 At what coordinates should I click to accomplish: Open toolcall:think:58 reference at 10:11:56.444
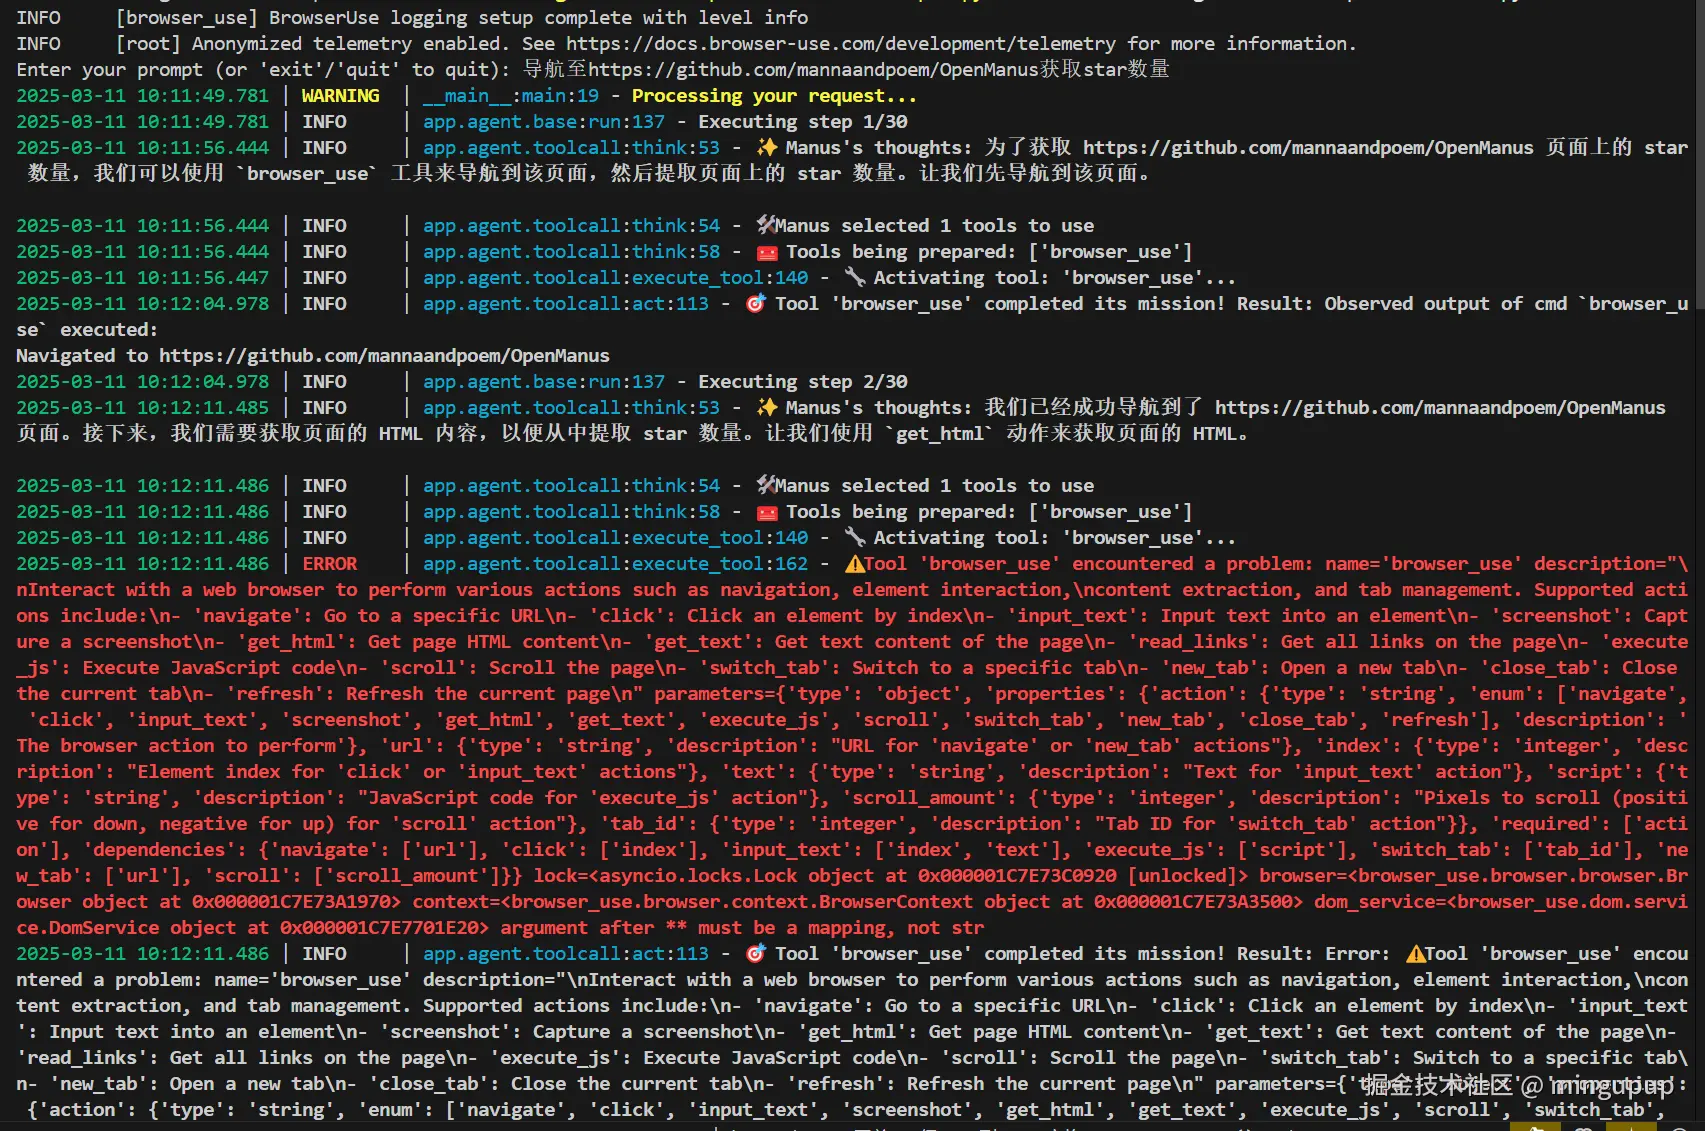coord(571,252)
